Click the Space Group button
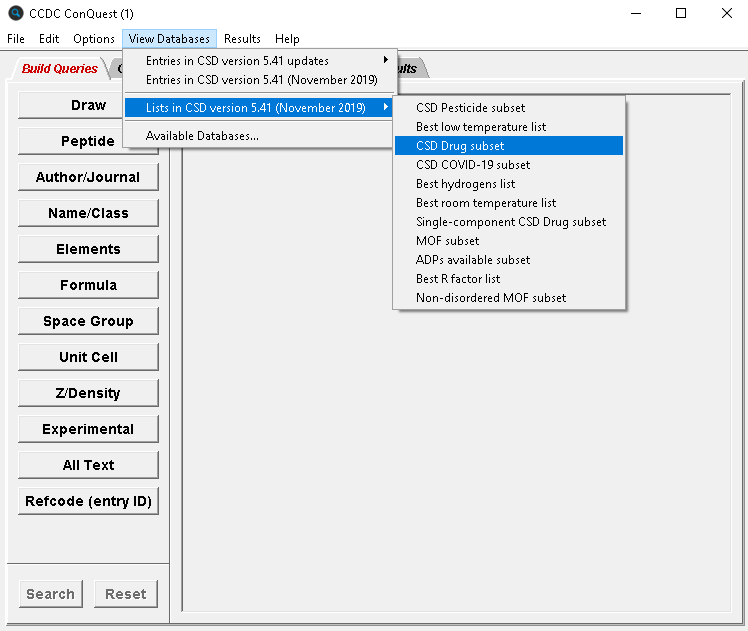This screenshot has width=748, height=631. pos(88,322)
